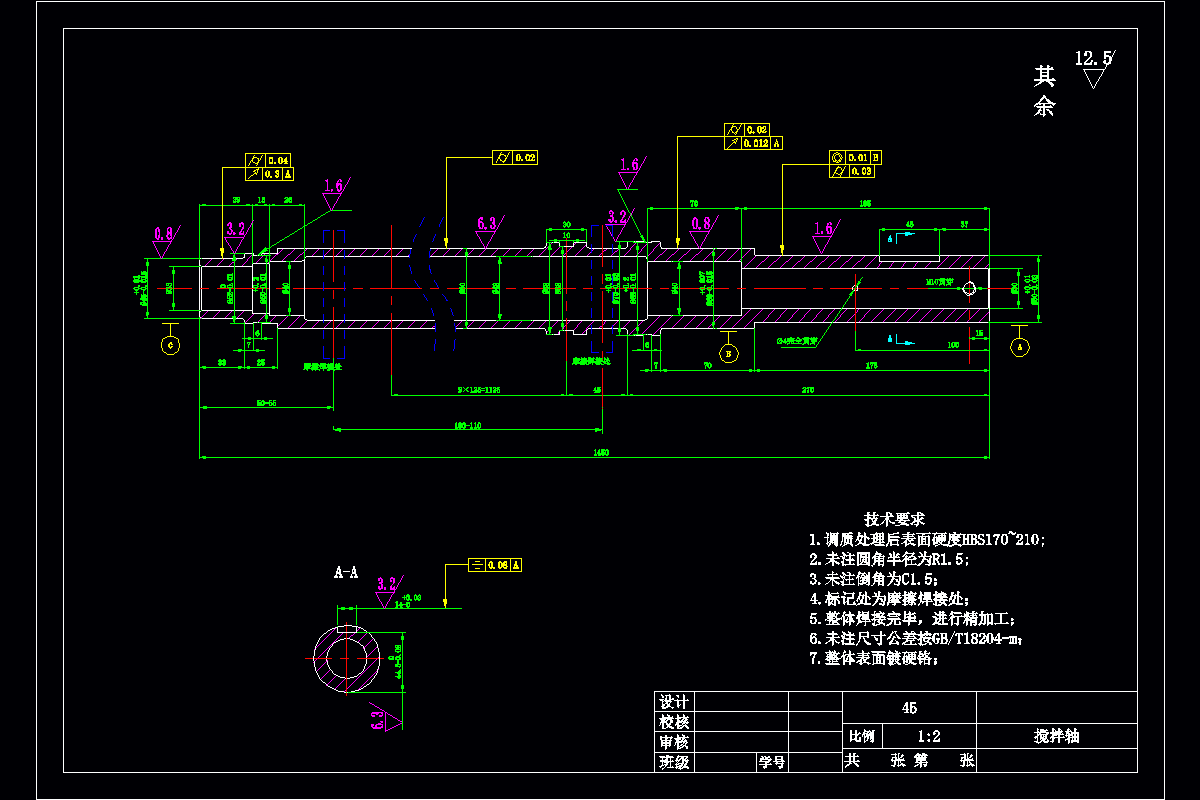Select the blue dashed friction-weld rectangle on the left
The width and height of the screenshot is (1200, 800).
pyautogui.click(x=334, y=294)
